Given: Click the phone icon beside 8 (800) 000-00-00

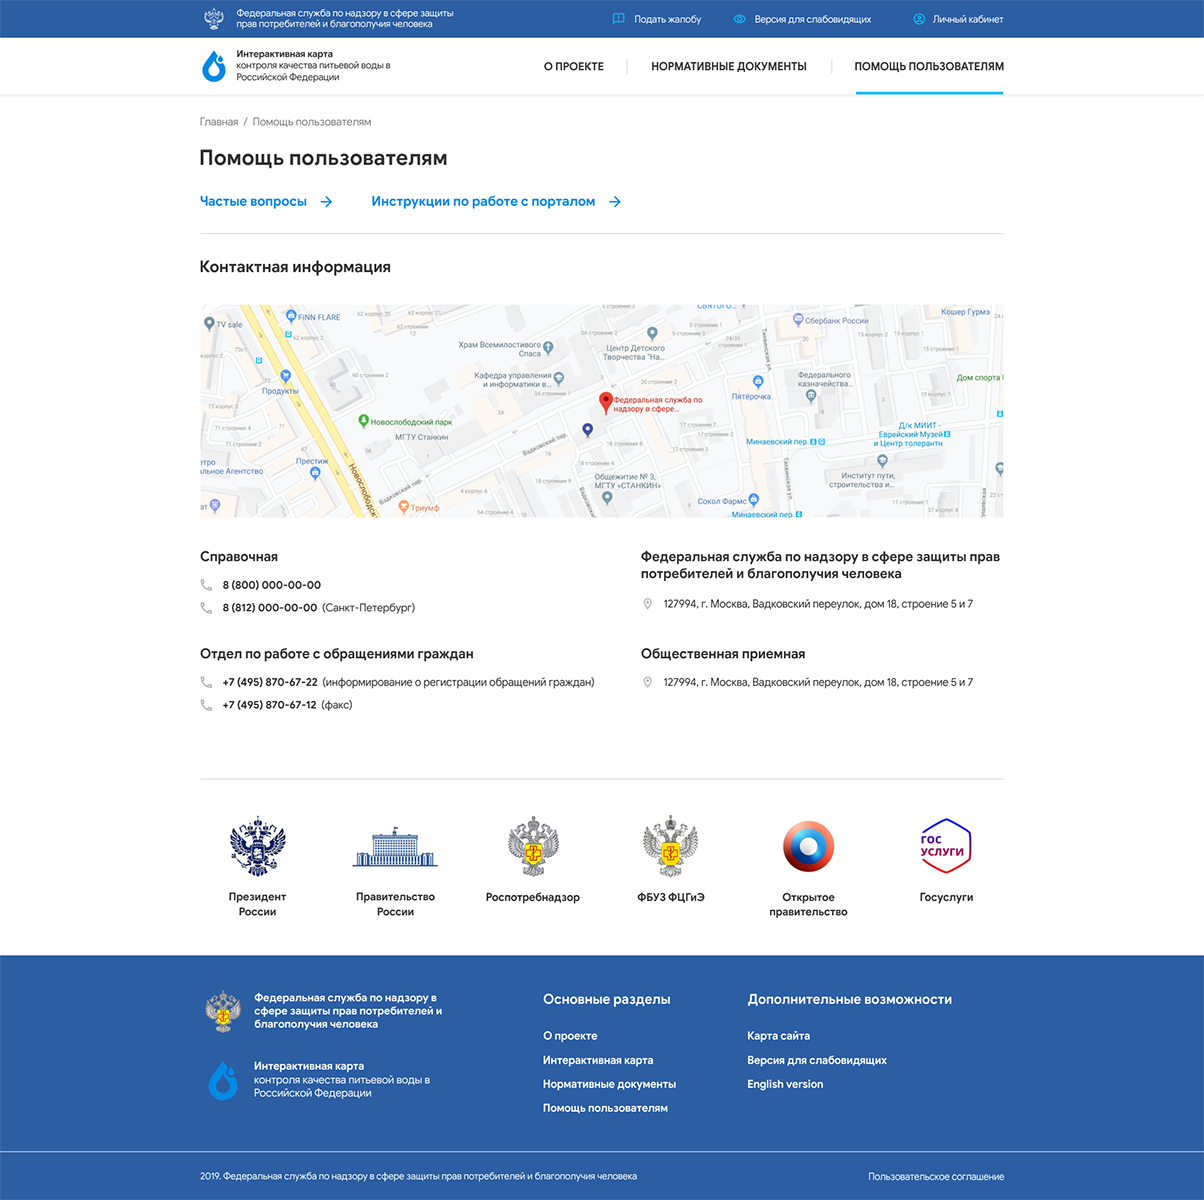Looking at the screenshot, I should [x=206, y=585].
